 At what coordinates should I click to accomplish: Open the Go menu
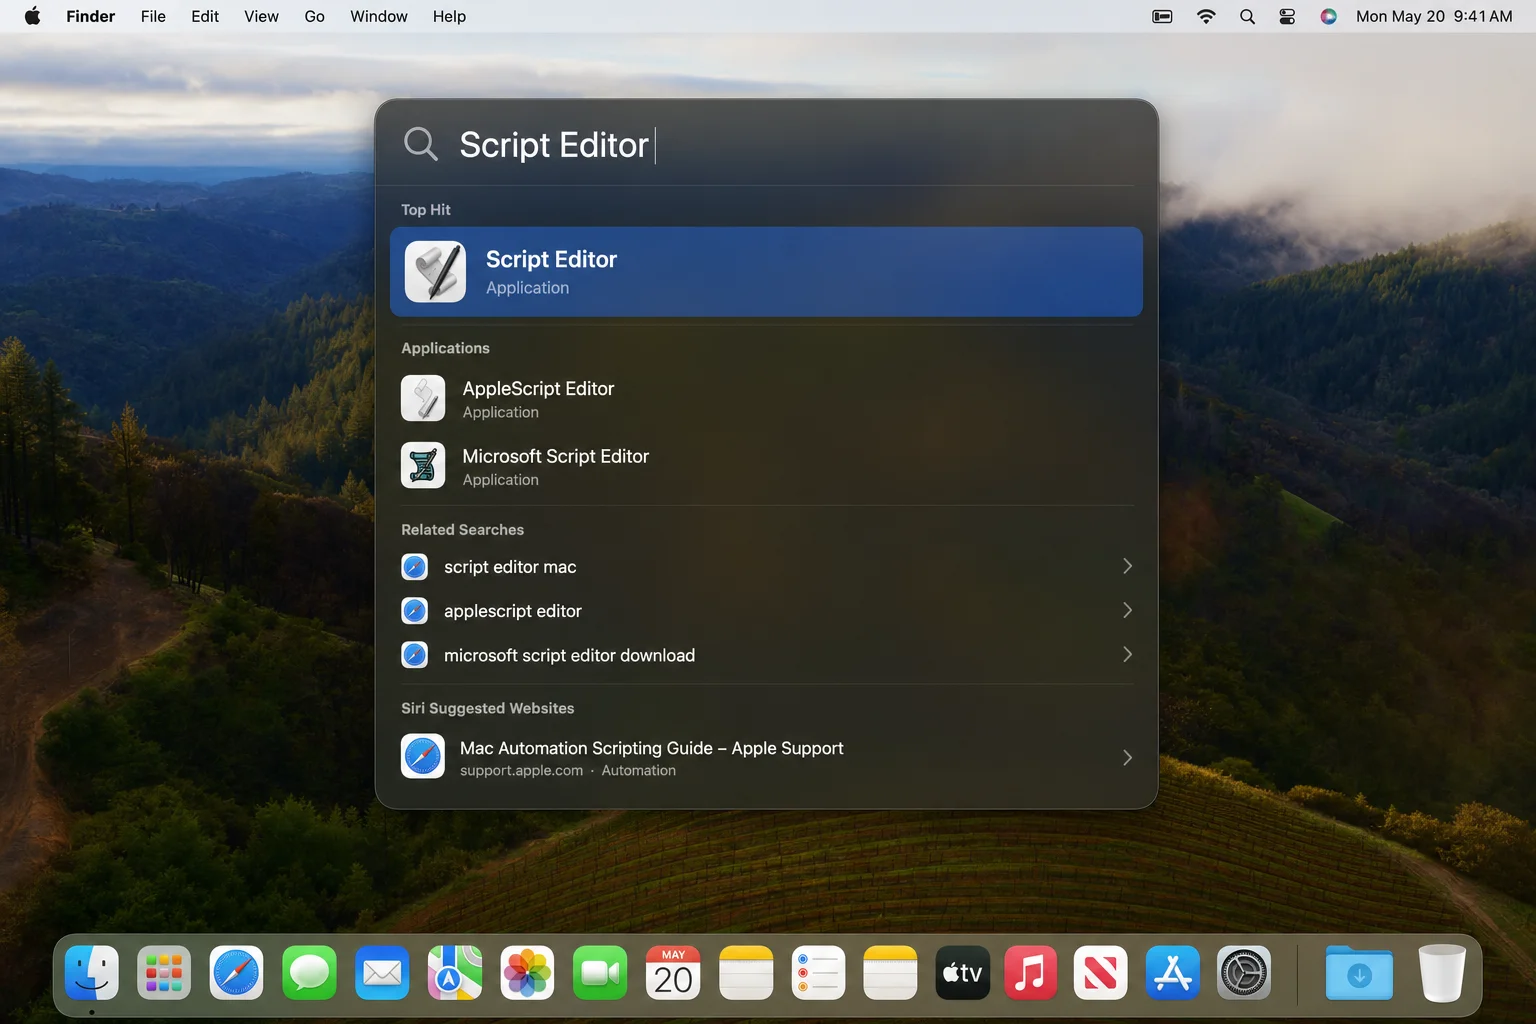tap(315, 16)
